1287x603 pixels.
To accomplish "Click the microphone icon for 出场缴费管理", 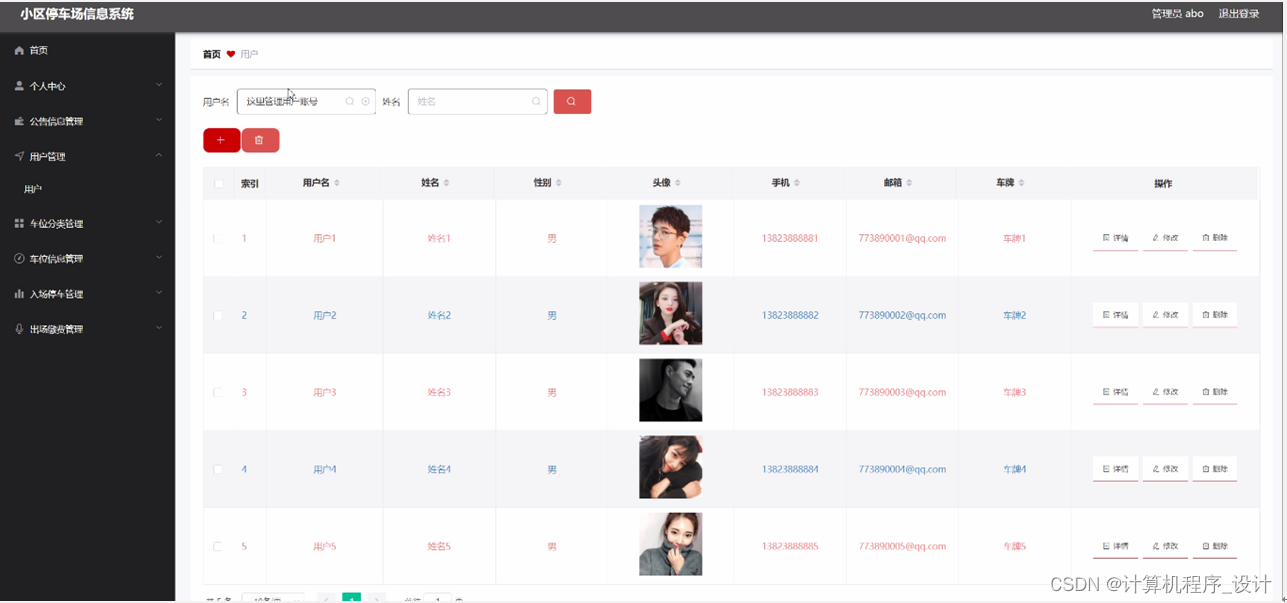I will 19,329.
